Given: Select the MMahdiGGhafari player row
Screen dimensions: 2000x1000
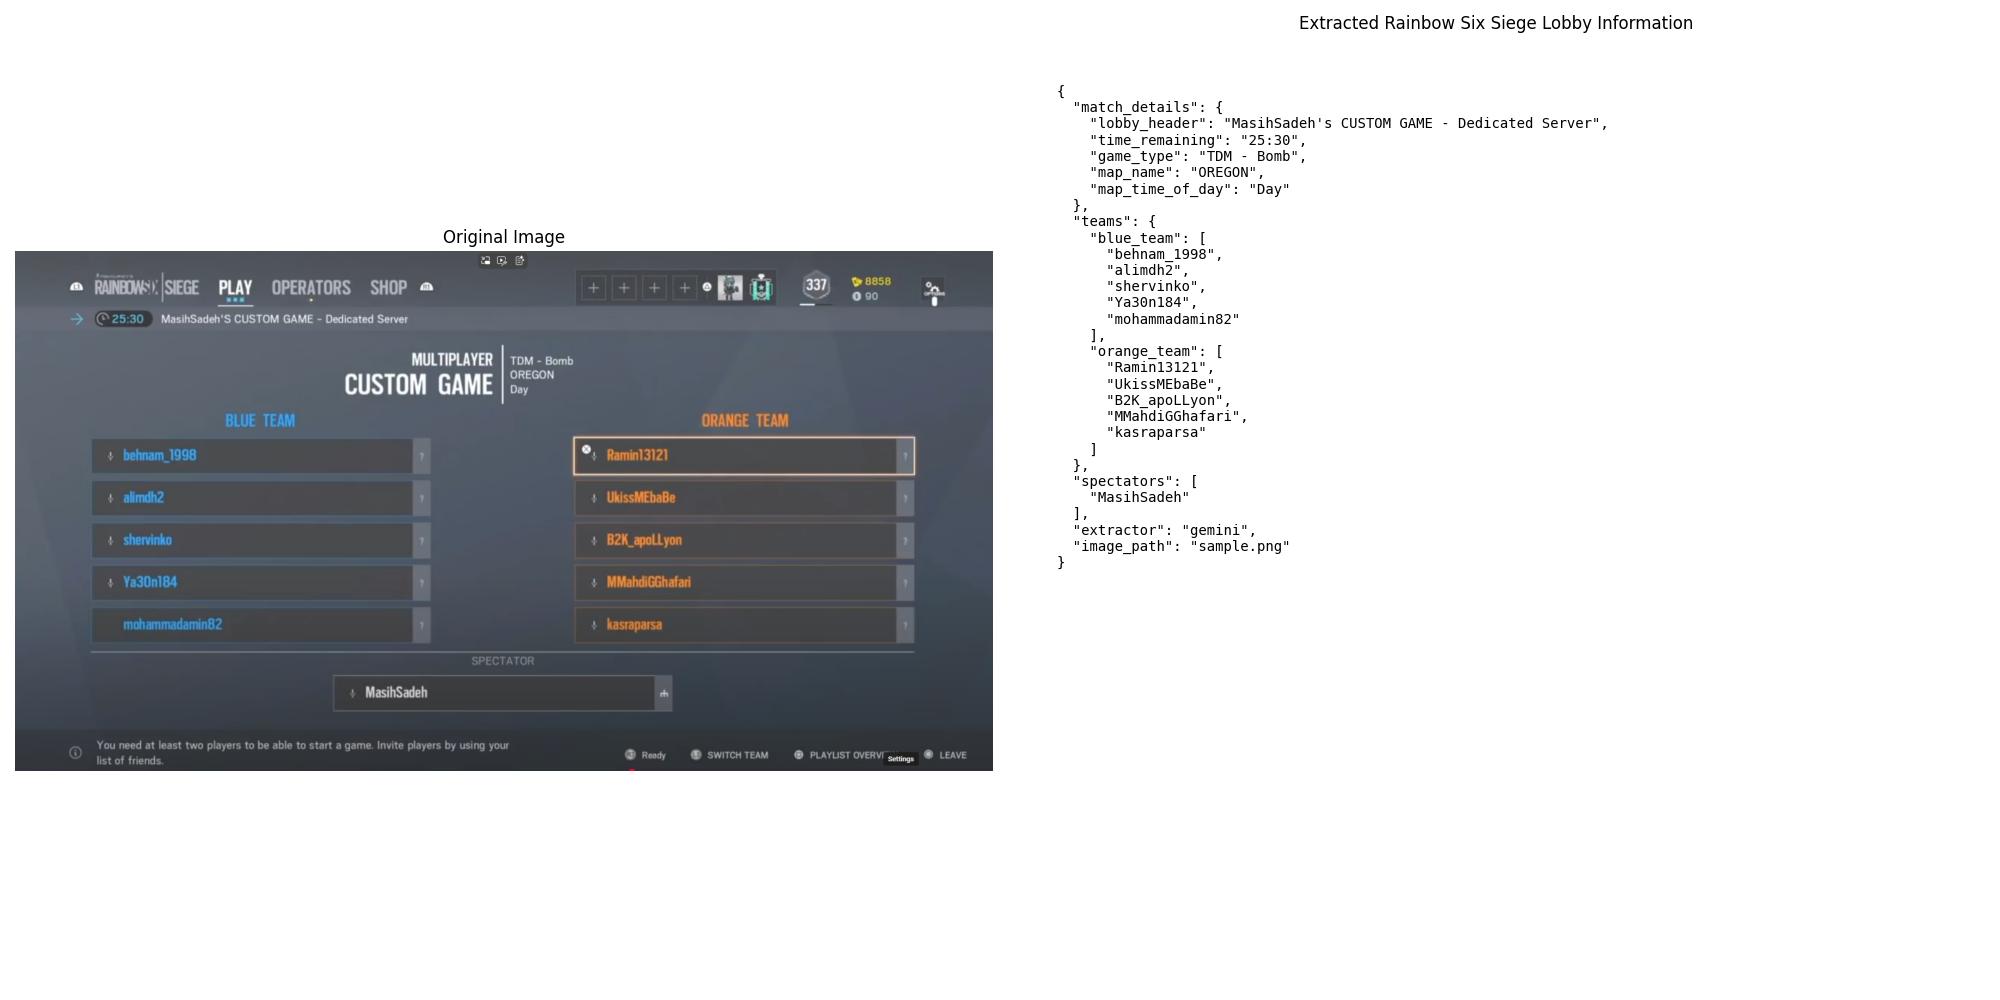Looking at the screenshot, I should pos(744,583).
